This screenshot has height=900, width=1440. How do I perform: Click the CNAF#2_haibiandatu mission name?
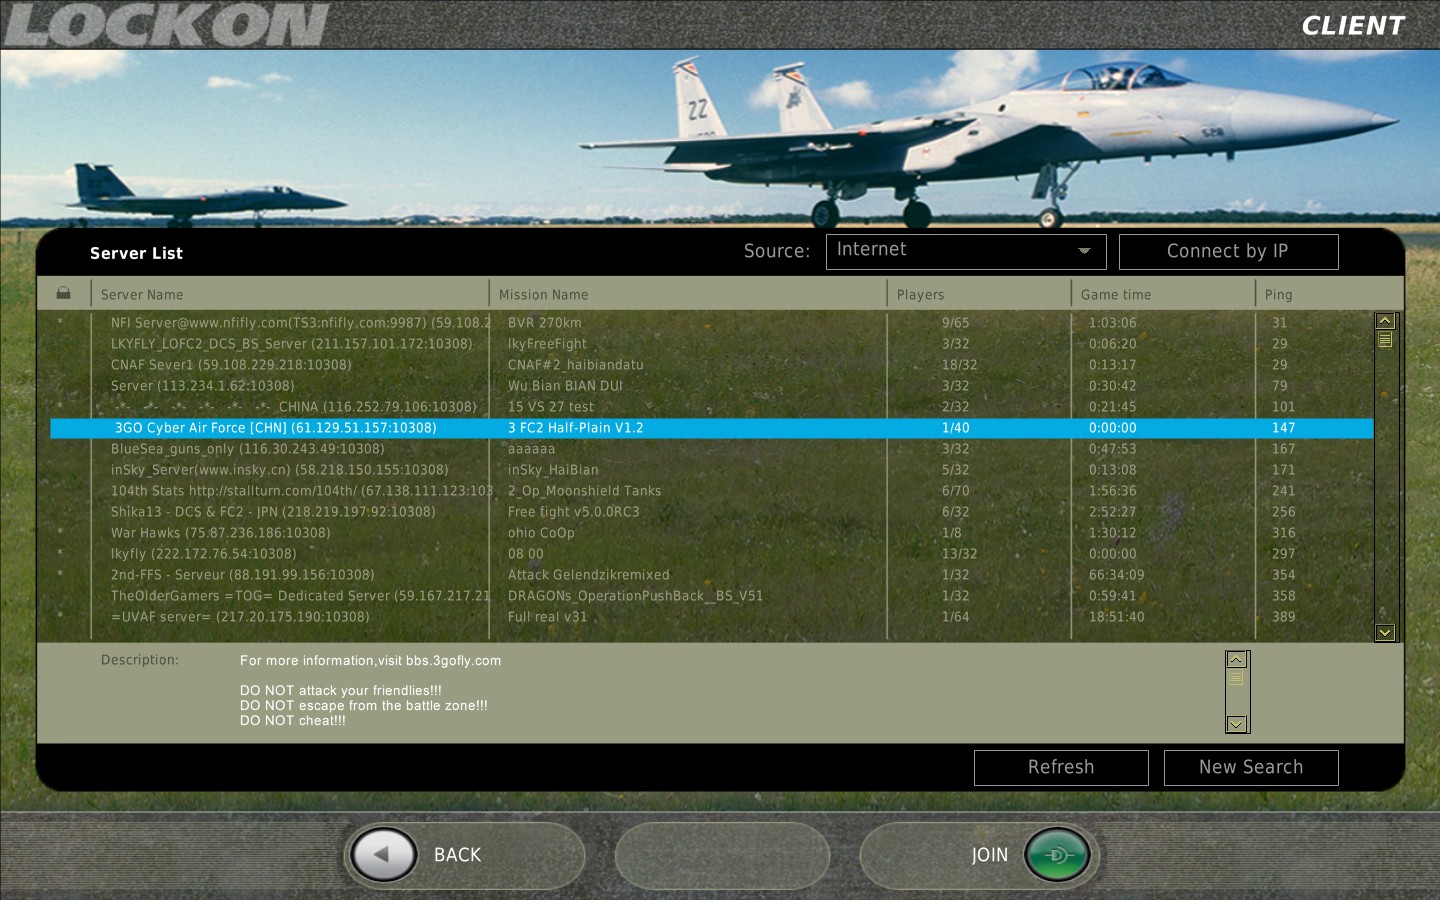[x=575, y=365]
